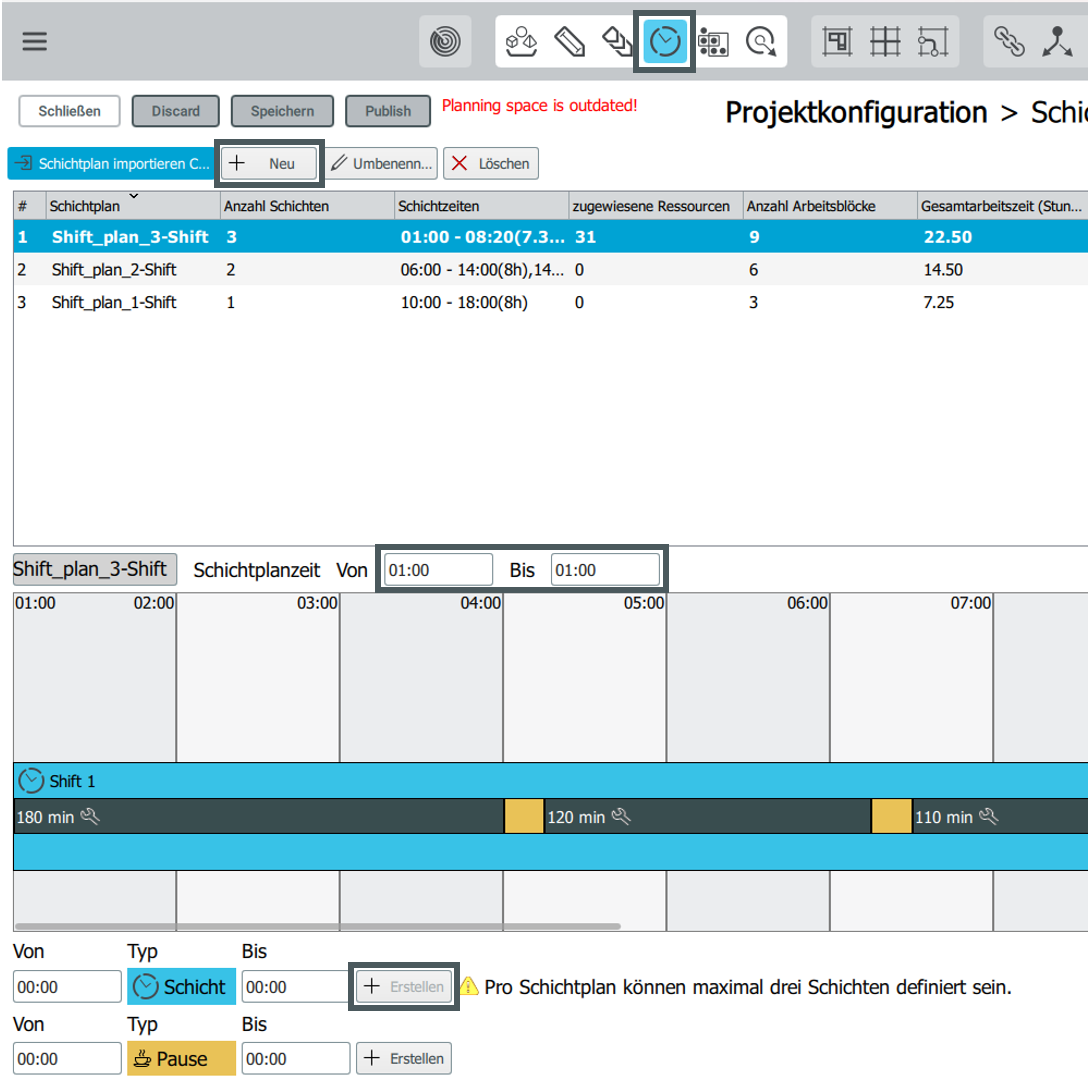The width and height of the screenshot is (1088, 1080).
Task: Click the Discard button
Action: coord(176,111)
